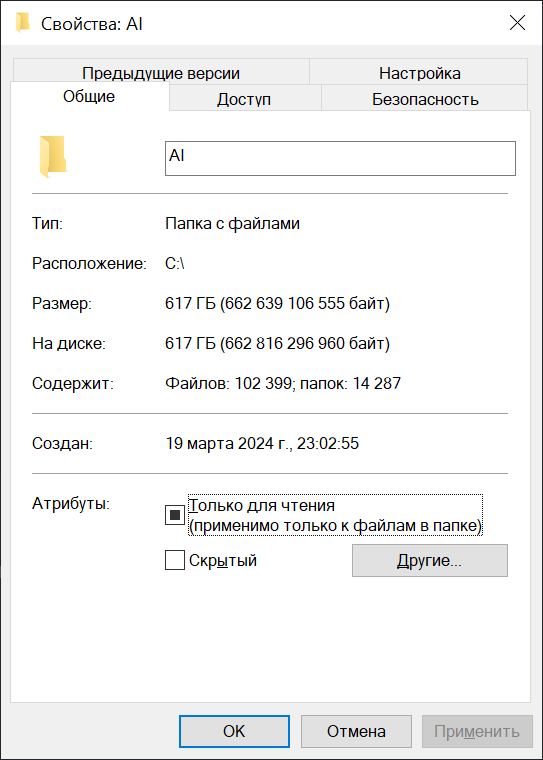Image resolution: width=543 pixels, height=760 pixels.
Task: Click the greyed-out Применить button
Action: [477, 731]
